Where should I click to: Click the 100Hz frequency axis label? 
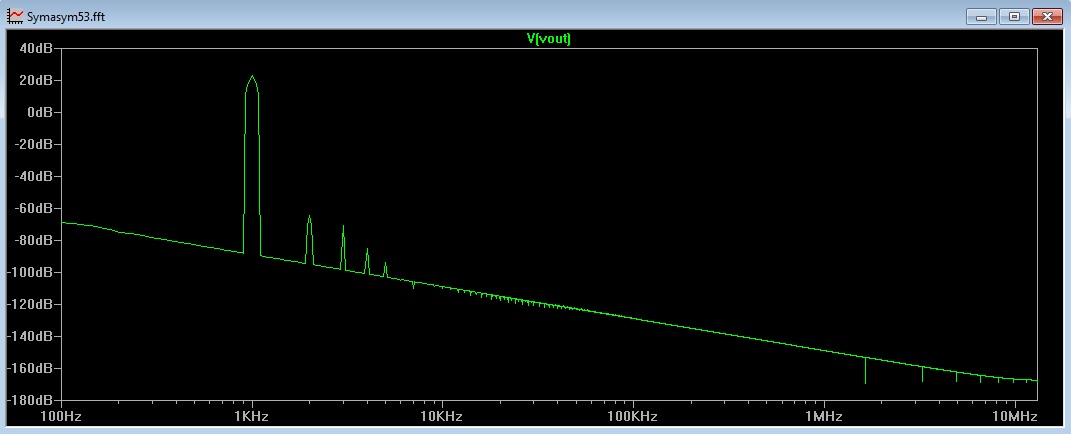coord(61,416)
